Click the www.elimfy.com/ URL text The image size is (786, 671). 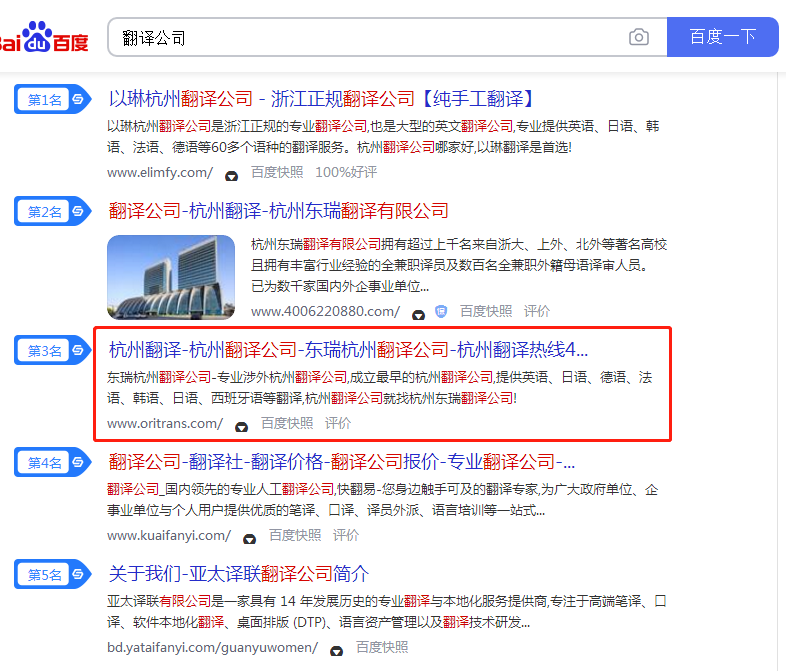160,172
